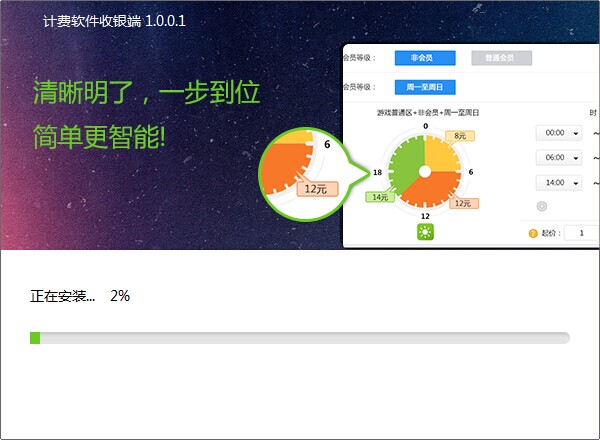Click the small 12元 orange label on chart

tap(464, 203)
